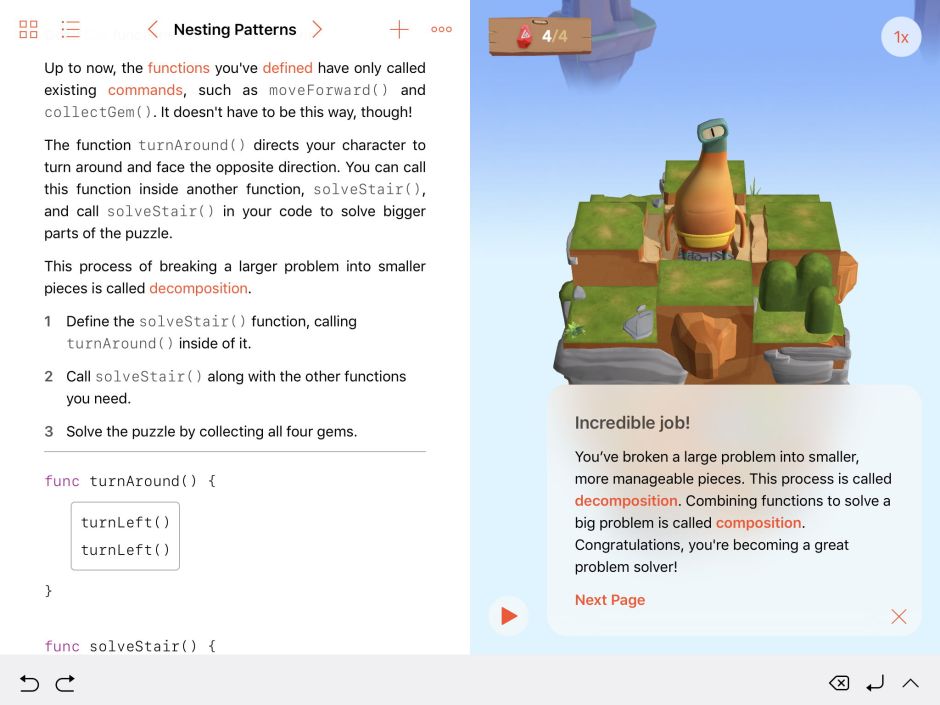The image size is (940, 705).
Task: Select the Nesting Patterns page title
Action: pyautogui.click(x=235, y=29)
